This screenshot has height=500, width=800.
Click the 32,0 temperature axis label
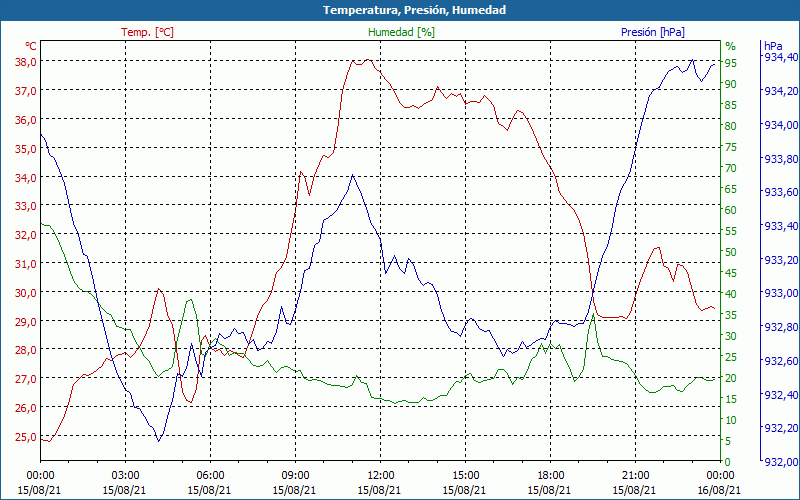pos(26,235)
